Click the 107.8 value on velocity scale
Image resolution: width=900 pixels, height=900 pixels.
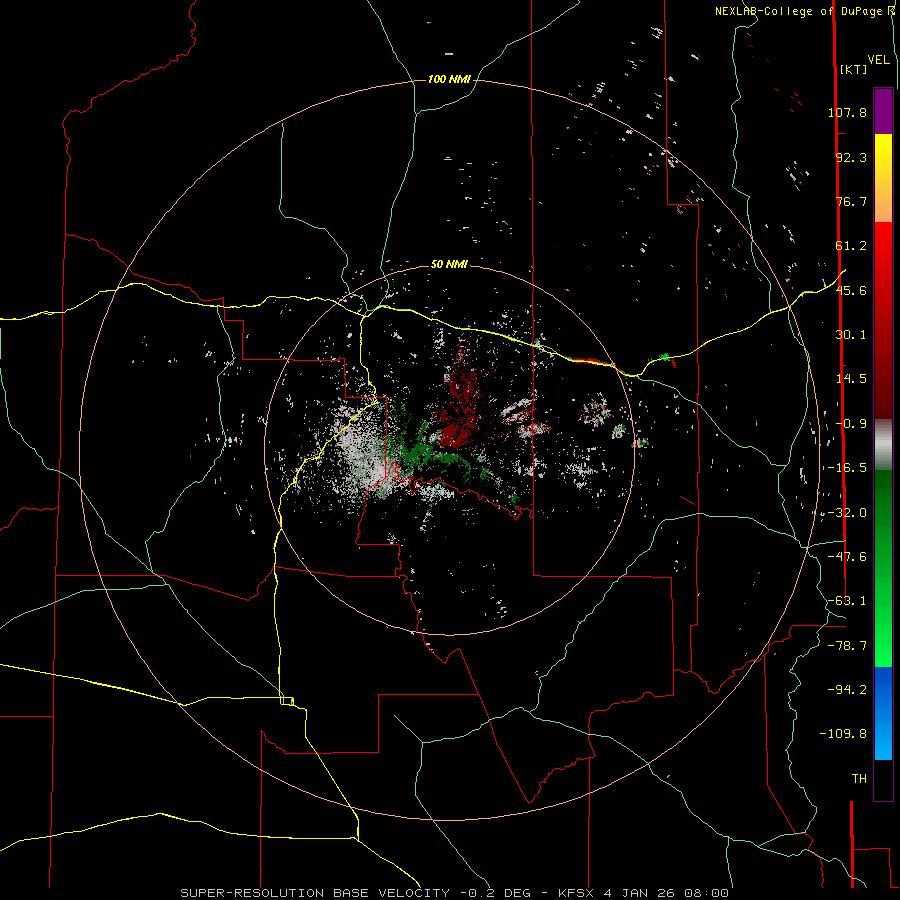pyautogui.click(x=847, y=112)
